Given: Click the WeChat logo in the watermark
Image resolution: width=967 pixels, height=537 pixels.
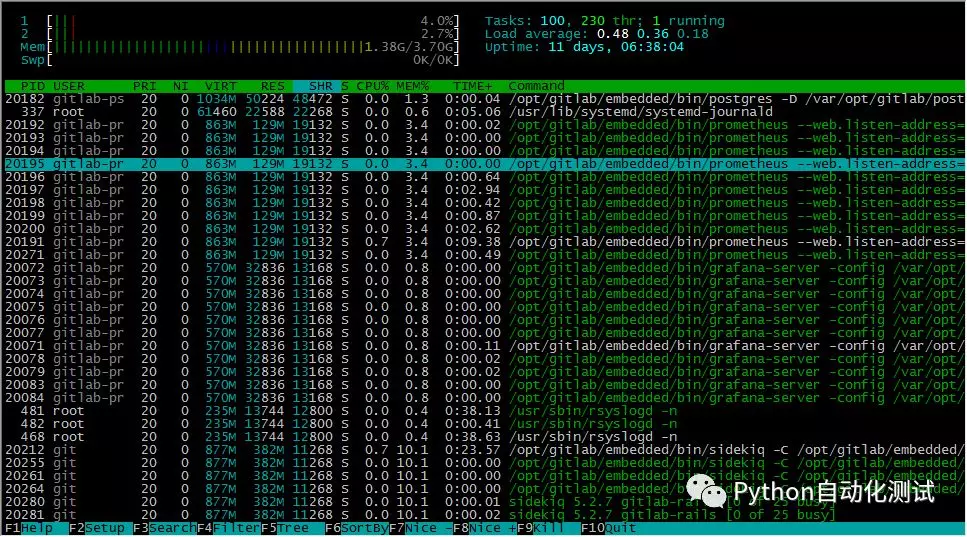Looking at the screenshot, I should click(706, 489).
